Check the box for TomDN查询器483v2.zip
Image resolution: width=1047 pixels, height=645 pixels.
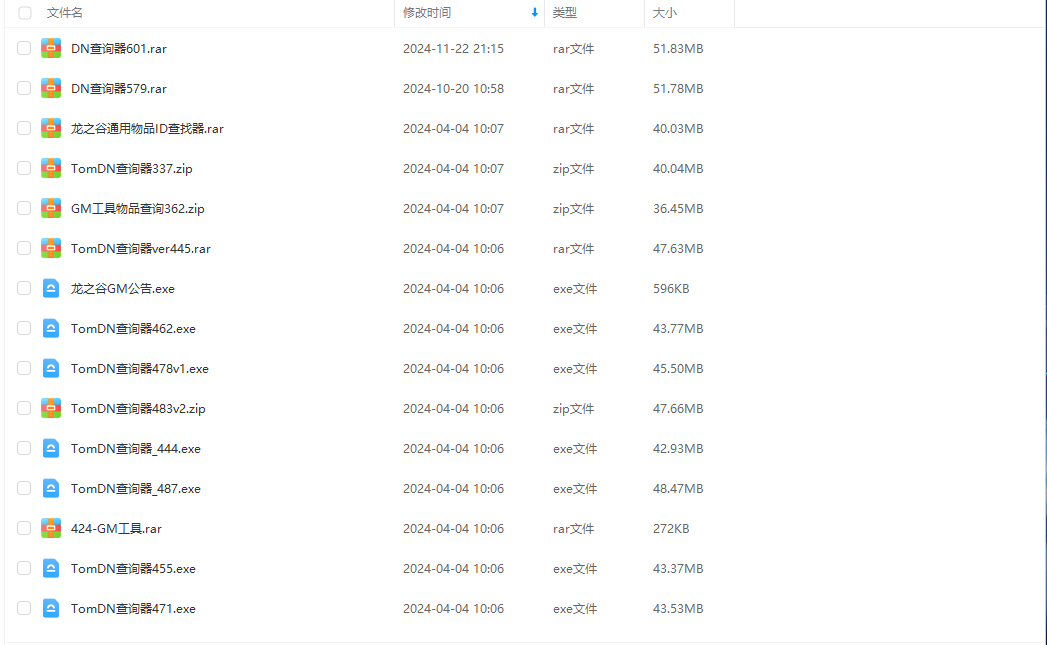pos(24,408)
